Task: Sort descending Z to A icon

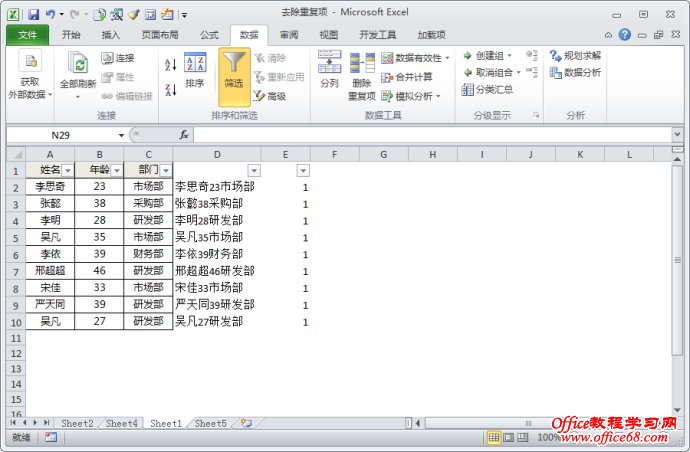Action: coord(171,89)
